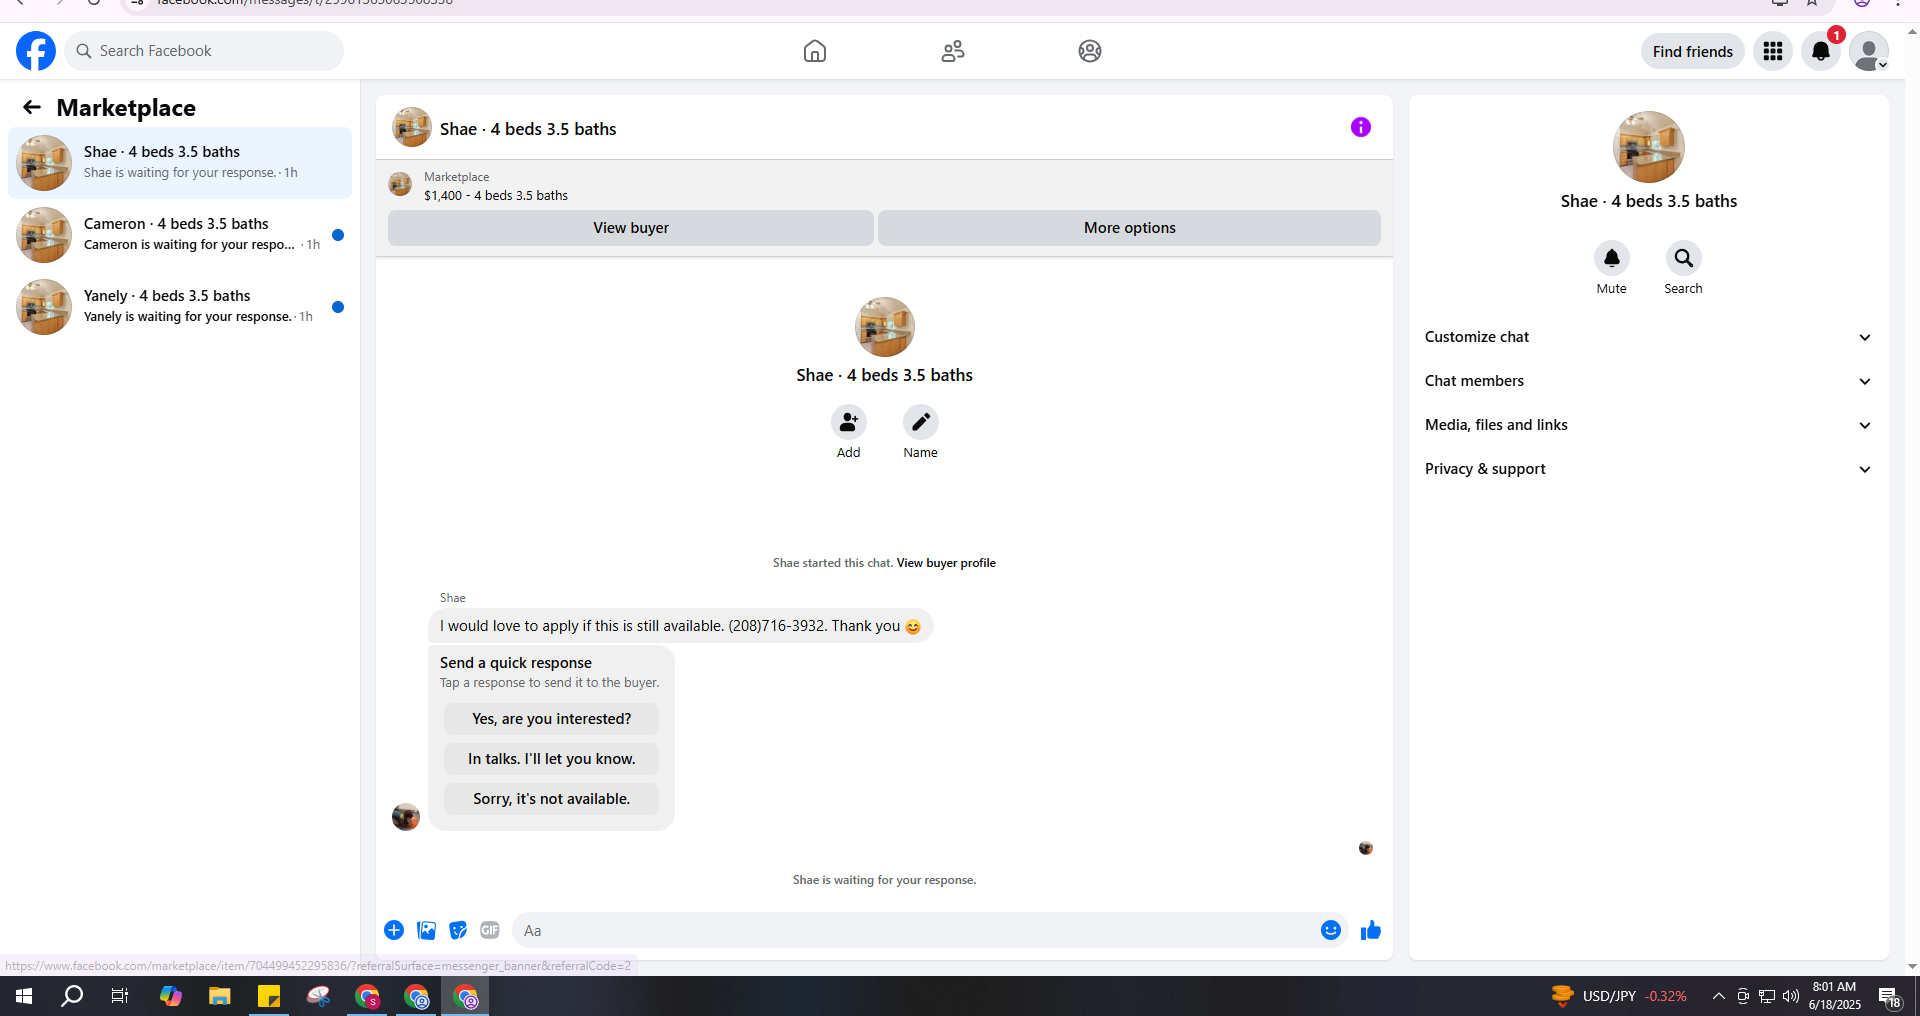The height and width of the screenshot is (1016, 1920).
Task: Open the Facebook logo home link
Action: click(x=36, y=51)
